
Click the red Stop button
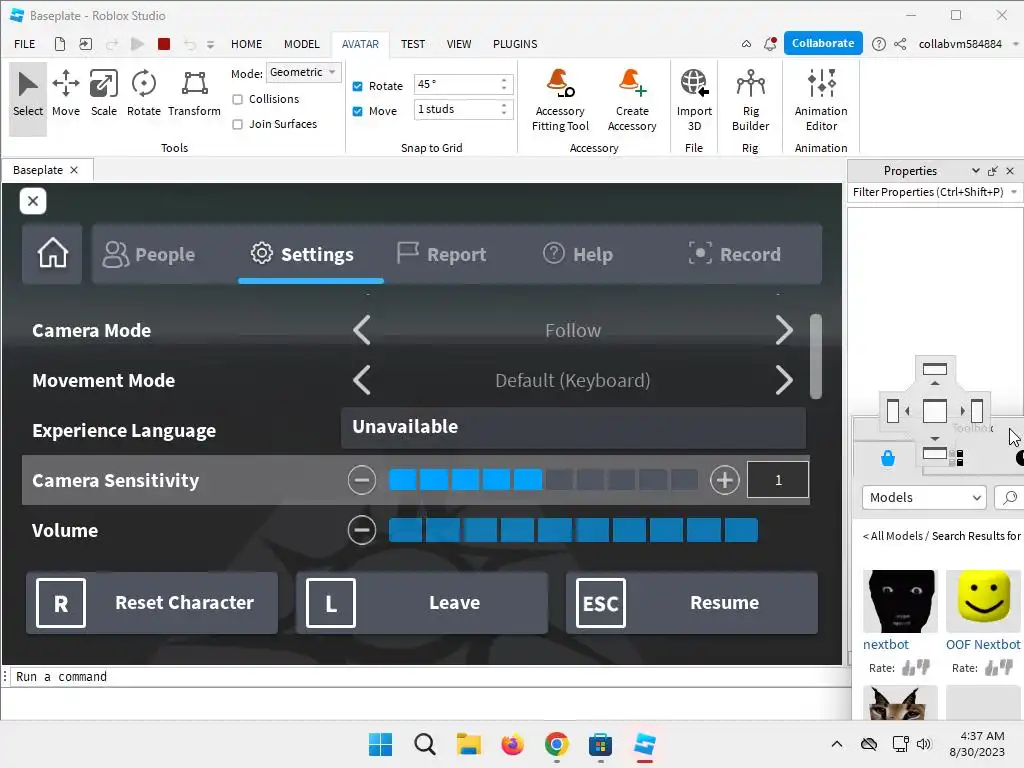click(164, 44)
